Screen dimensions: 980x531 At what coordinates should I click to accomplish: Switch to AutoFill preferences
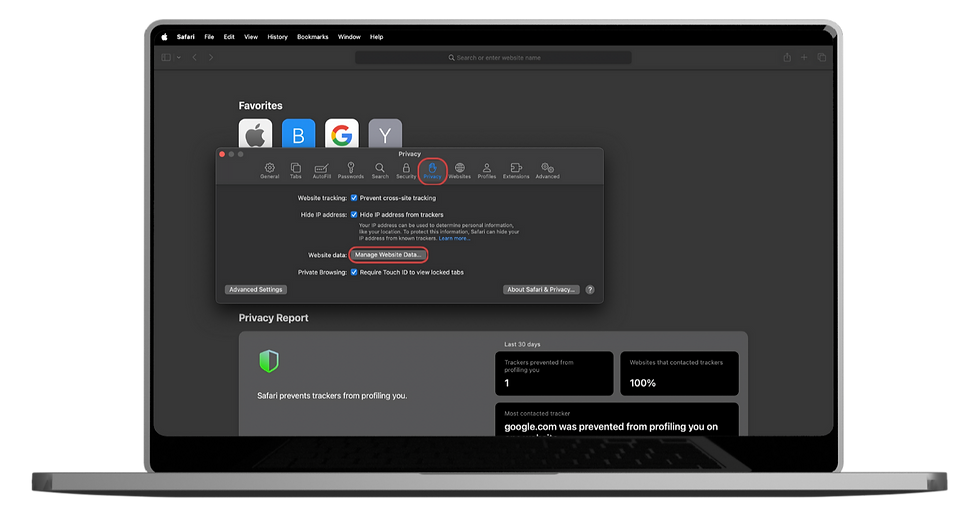tap(321, 171)
